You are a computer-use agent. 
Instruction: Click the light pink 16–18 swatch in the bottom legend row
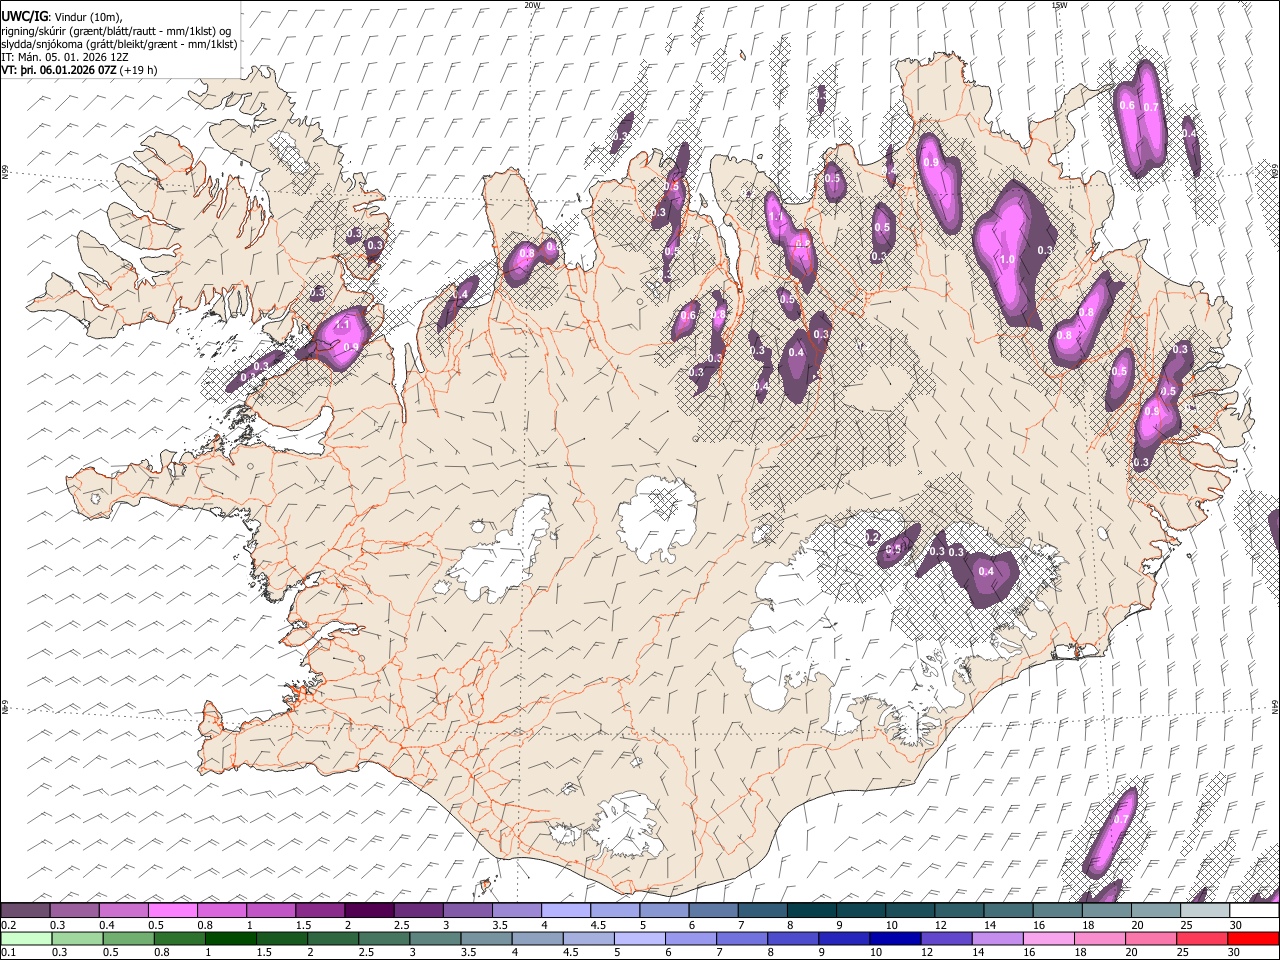[1049, 939]
